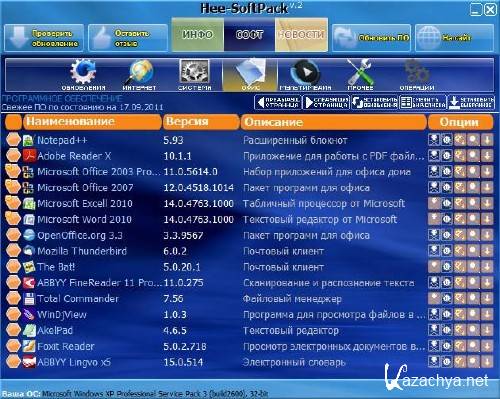Click the Adobe Reader X application icon
The image size is (500, 399).
click(29, 156)
